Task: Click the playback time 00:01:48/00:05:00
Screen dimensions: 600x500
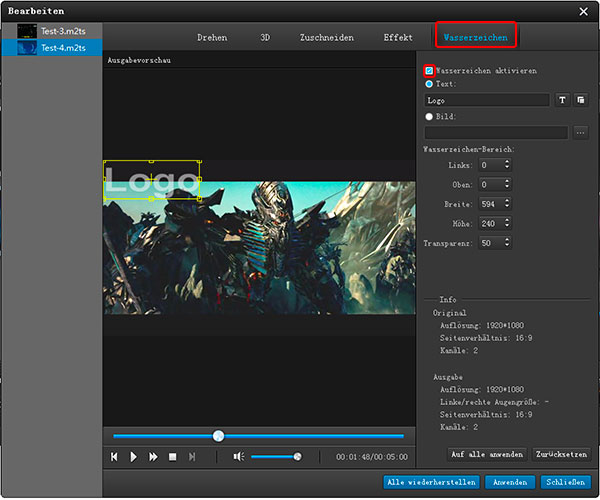Action: coord(372,457)
